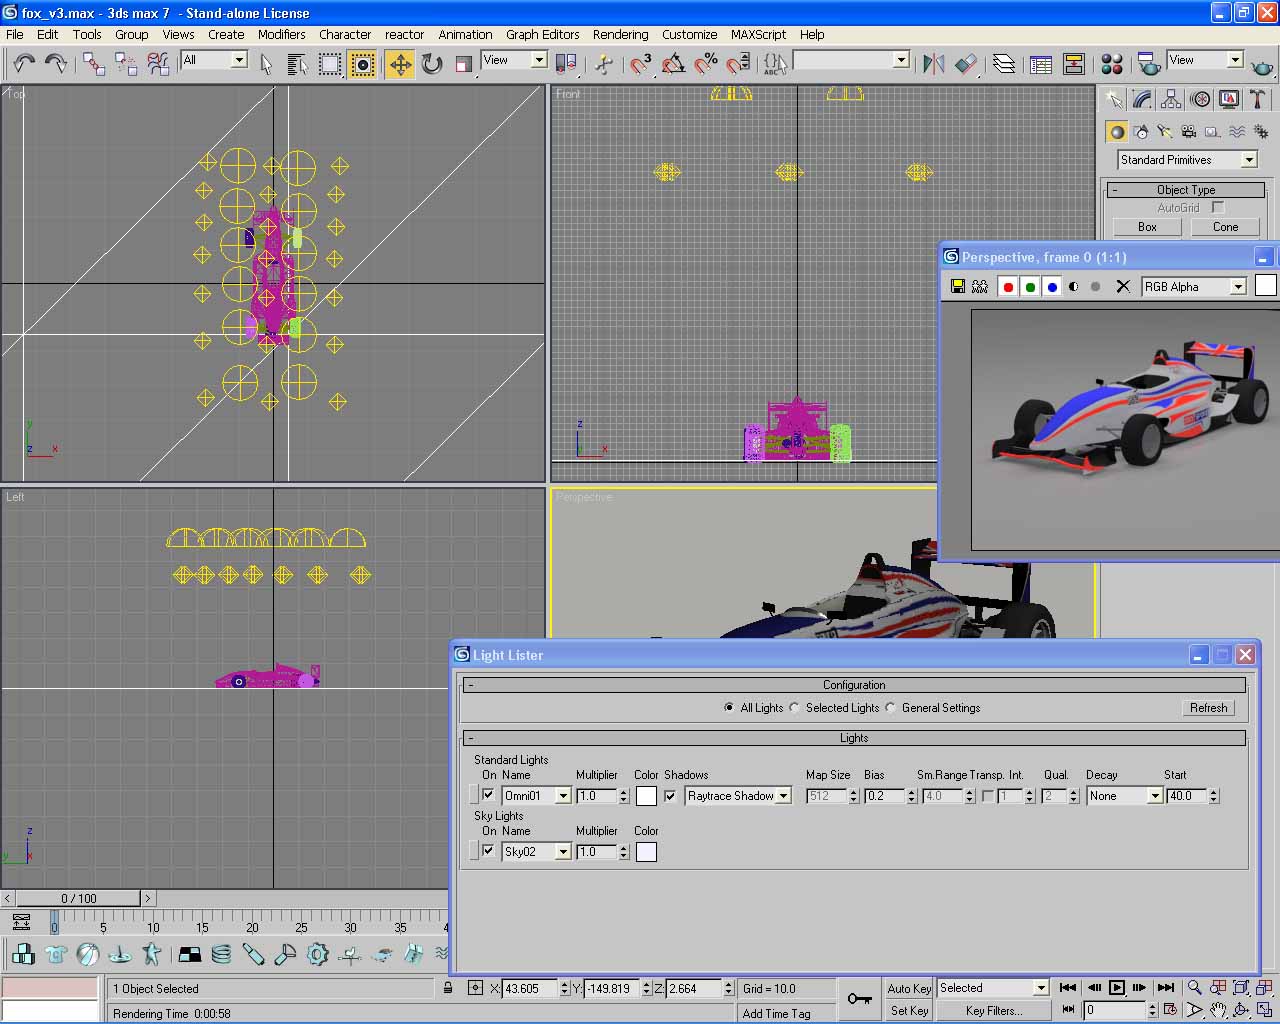This screenshot has height=1024, width=1280.
Task: Open the Raytrace Shadow type dropdown
Action: point(784,796)
